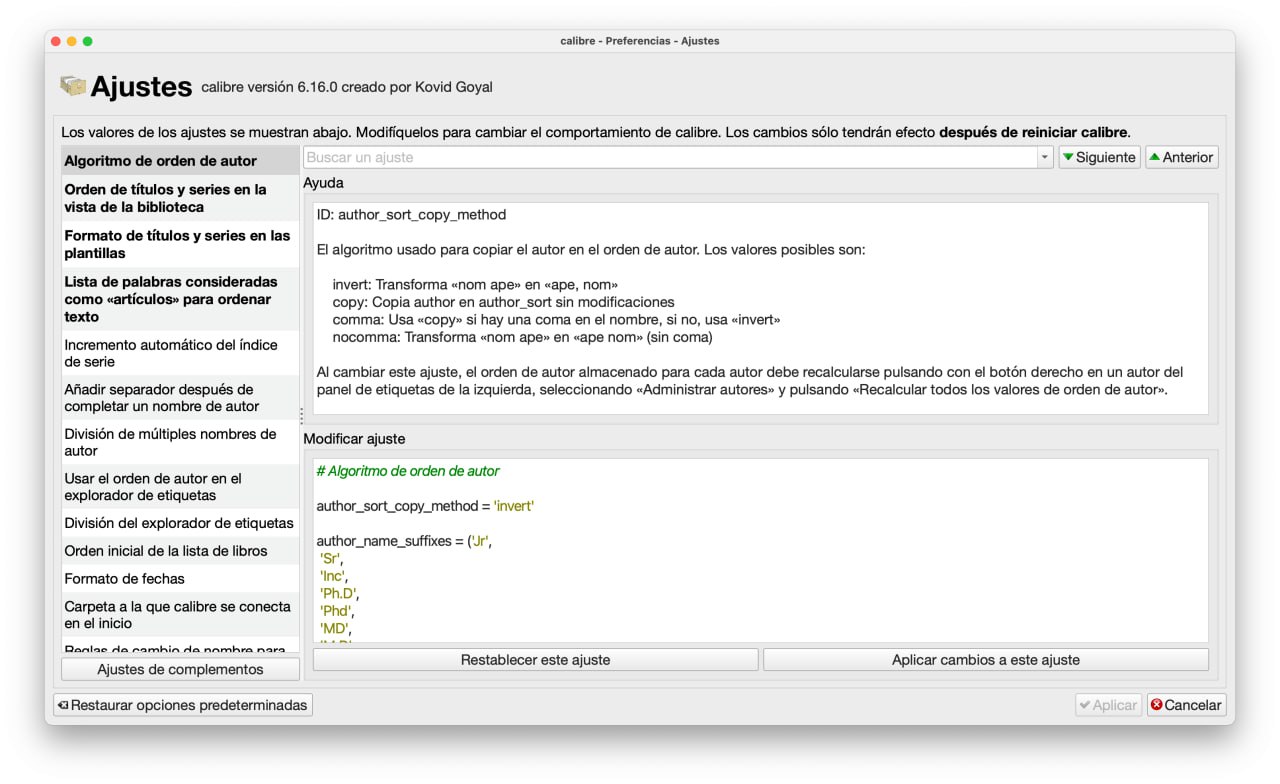Image resolution: width=1280 pixels, height=784 pixels.
Task: Select 'Orden de títulos y series en la vista' tweak
Action: [180, 198]
